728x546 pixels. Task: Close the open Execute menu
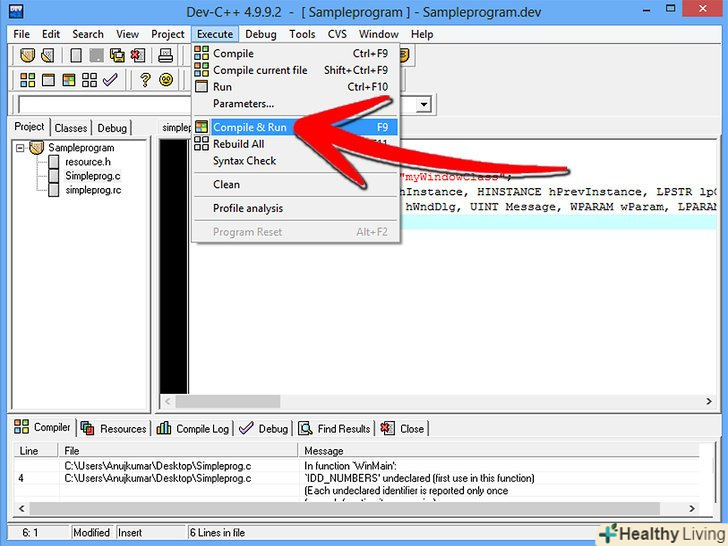(x=215, y=34)
